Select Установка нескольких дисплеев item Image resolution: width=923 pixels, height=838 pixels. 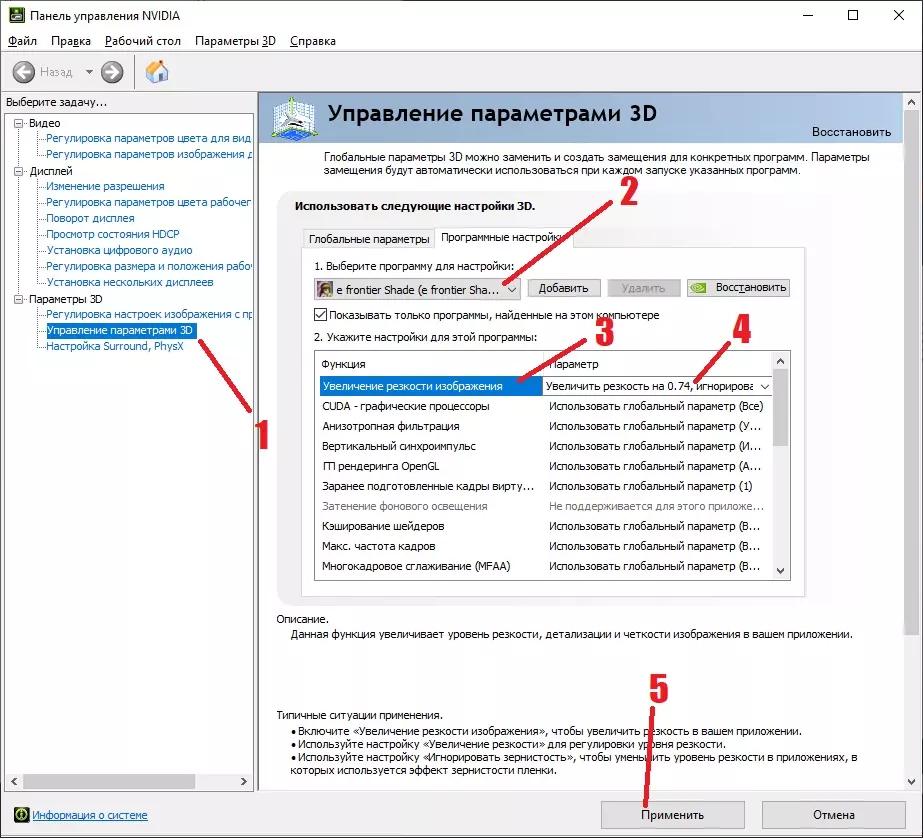tap(130, 282)
